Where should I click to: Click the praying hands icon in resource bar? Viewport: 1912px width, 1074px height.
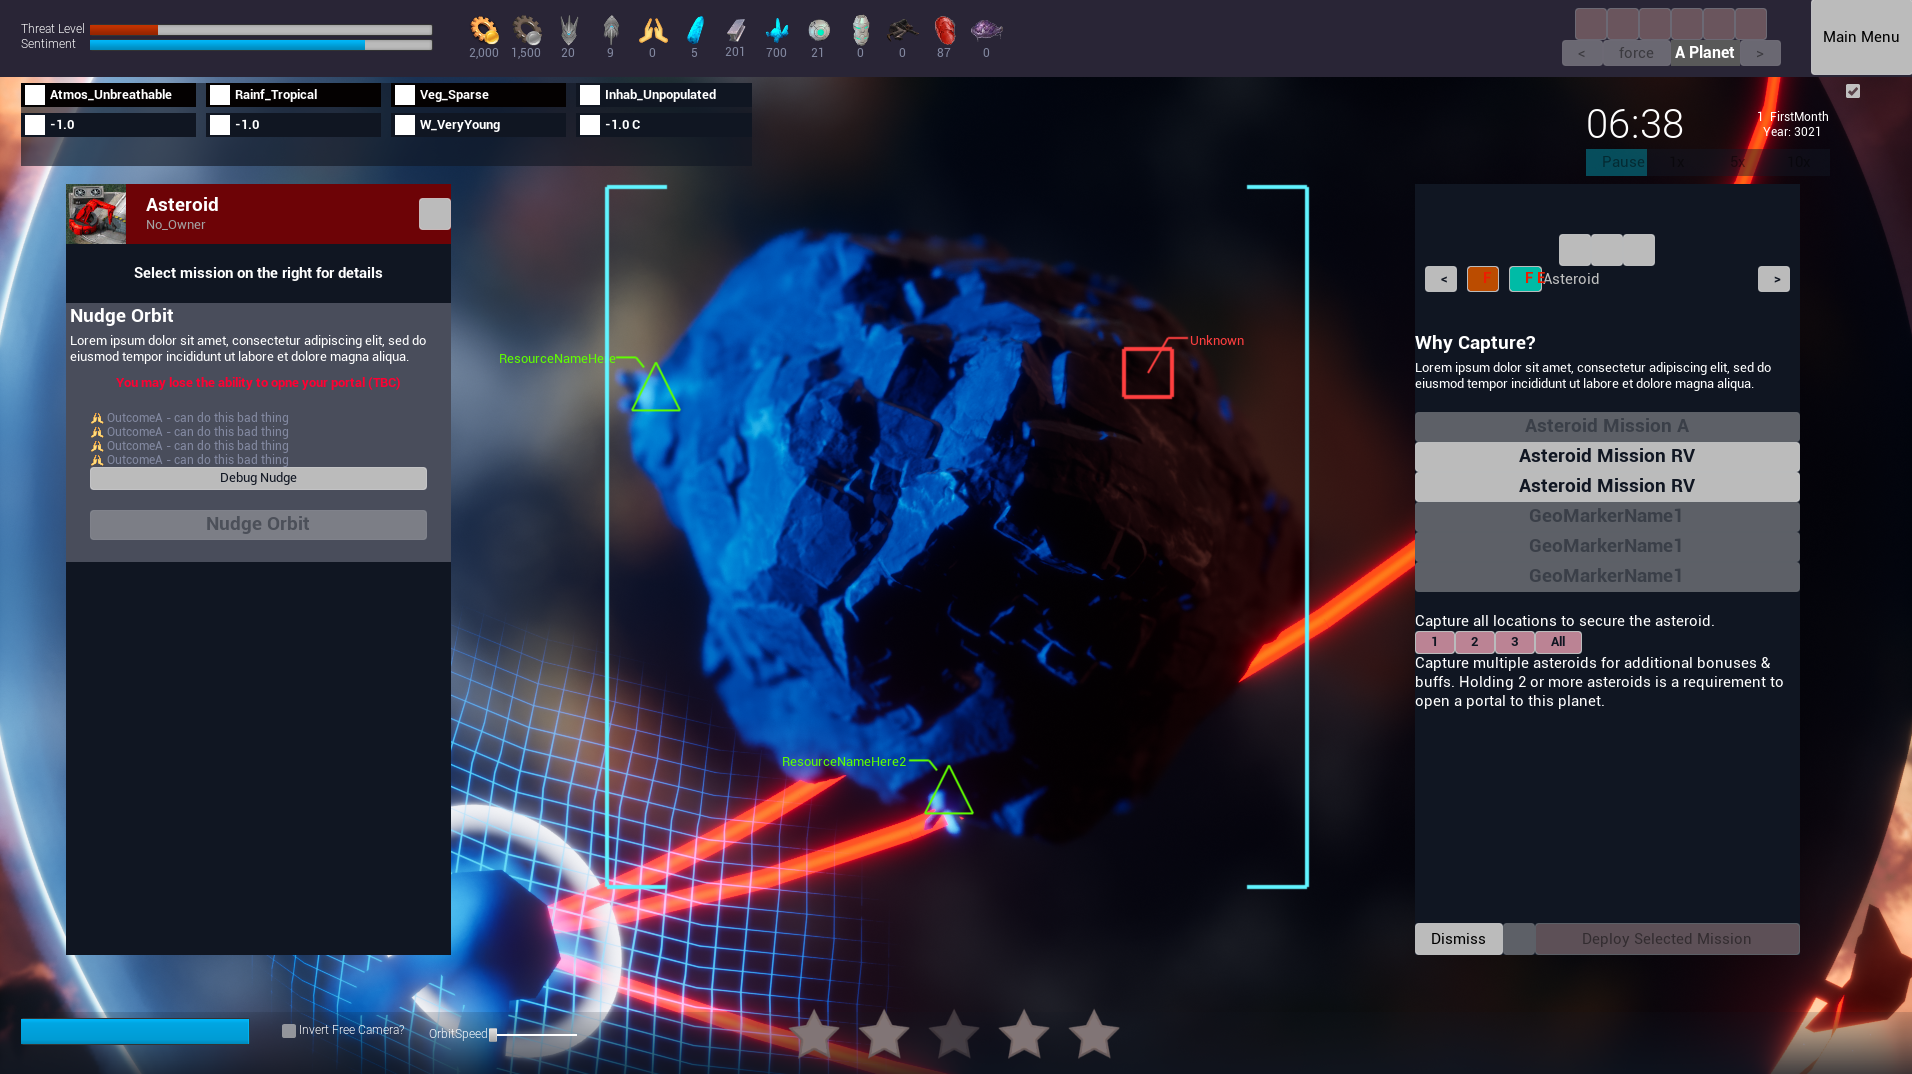click(652, 30)
